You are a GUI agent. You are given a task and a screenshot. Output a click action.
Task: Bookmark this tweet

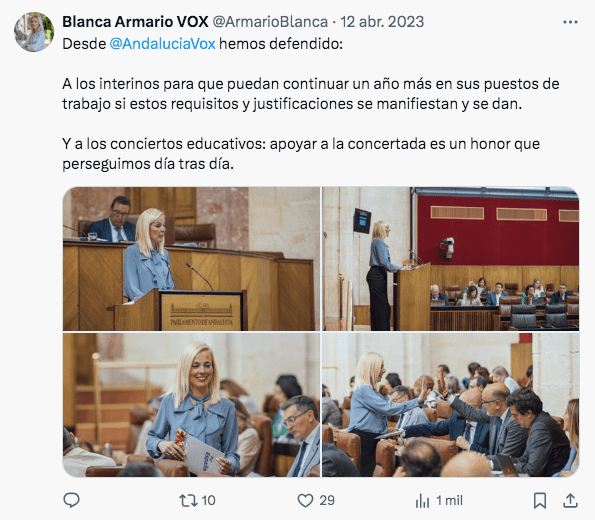point(540,501)
